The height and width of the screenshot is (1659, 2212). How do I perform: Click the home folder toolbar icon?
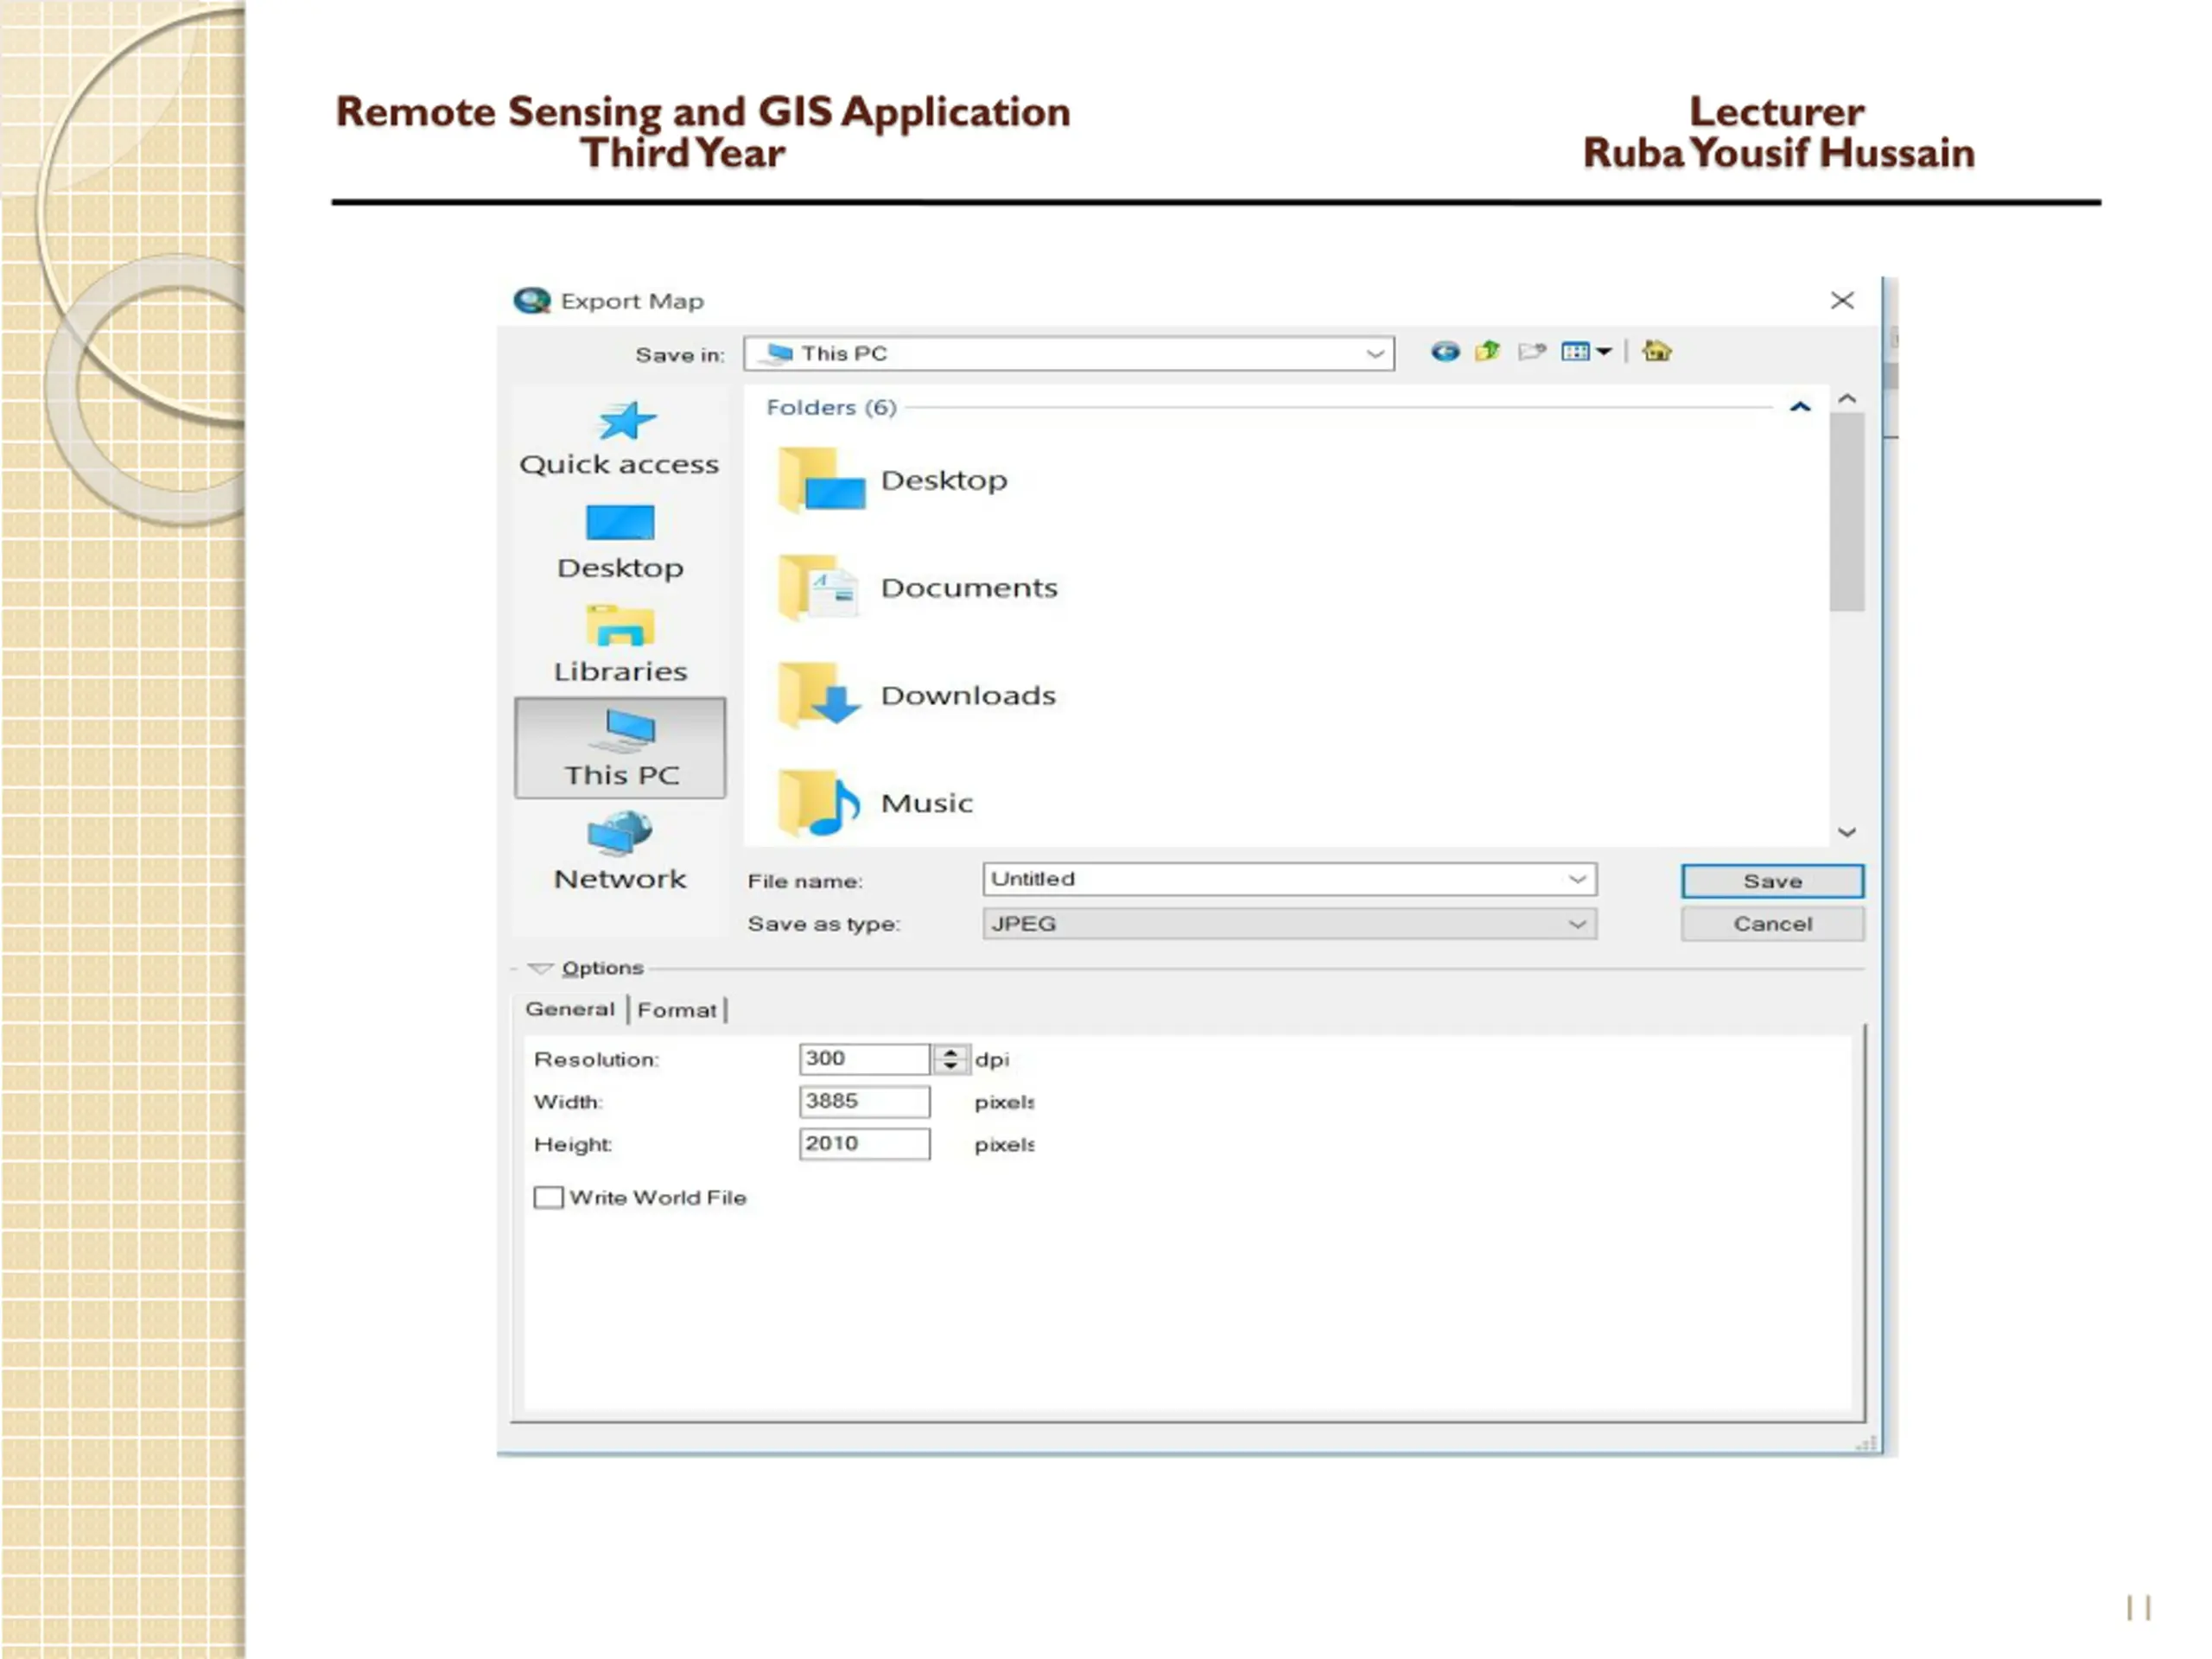pyautogui.click(x=1656, y=351)
